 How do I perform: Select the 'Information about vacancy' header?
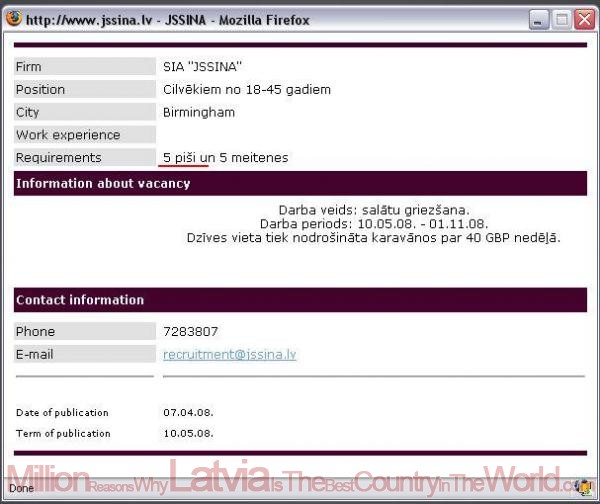[87, 183]
